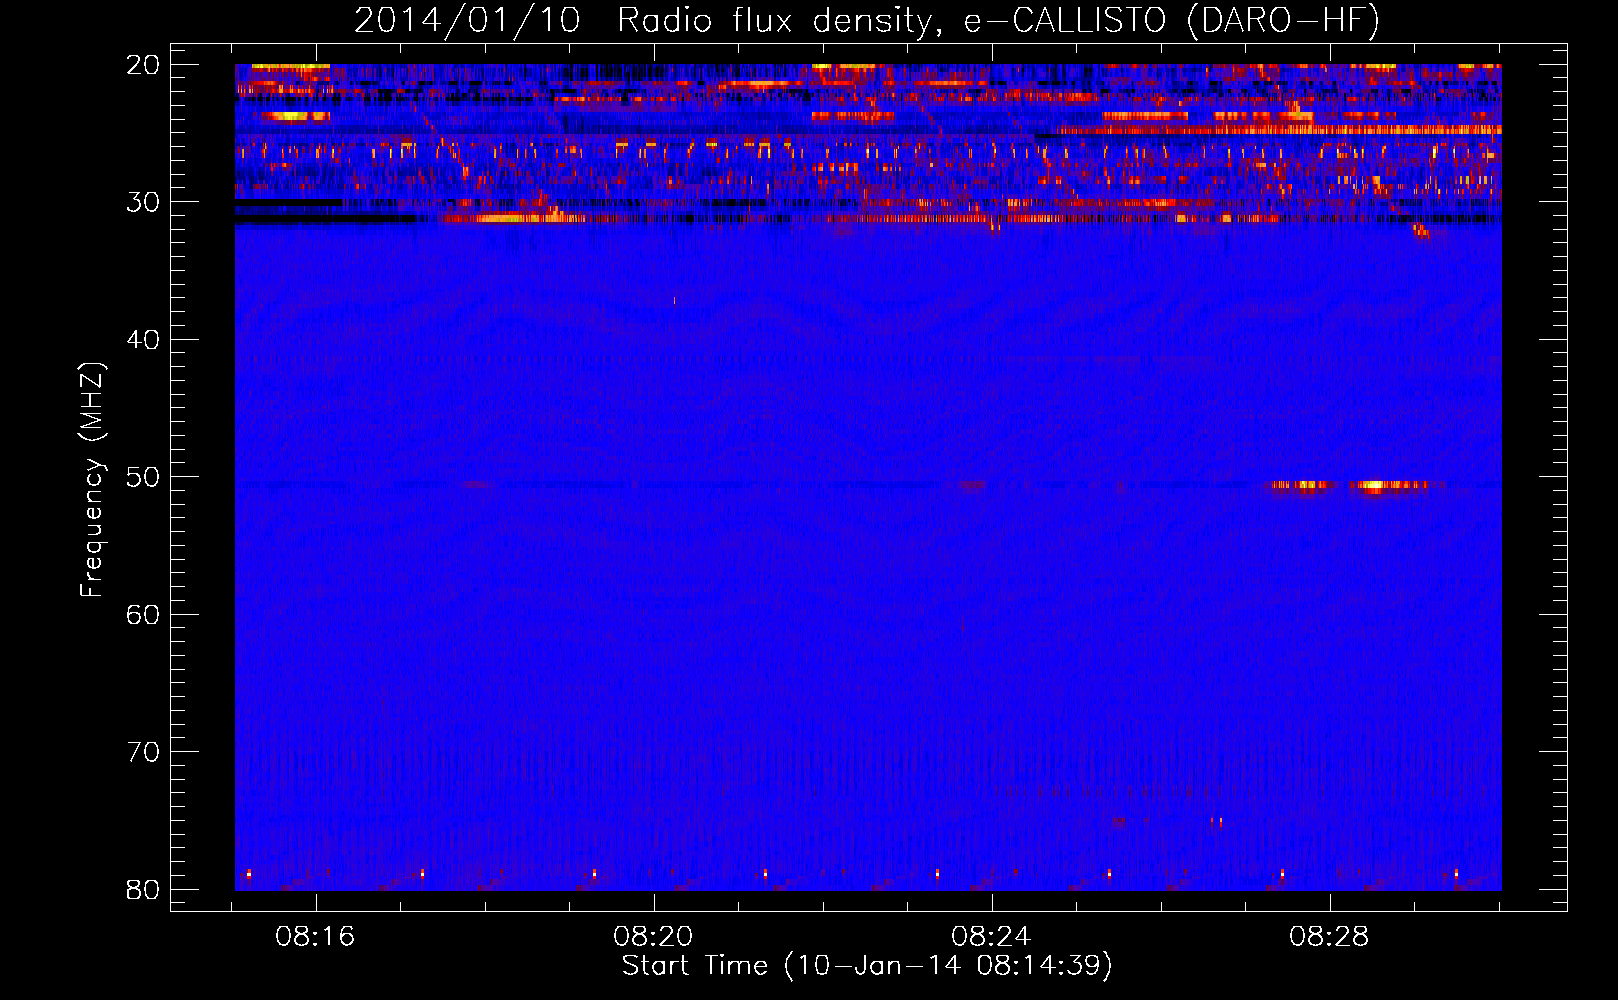Select the 08:20 time tick label
The image size is (1618, 1000).
click(654, 937)
